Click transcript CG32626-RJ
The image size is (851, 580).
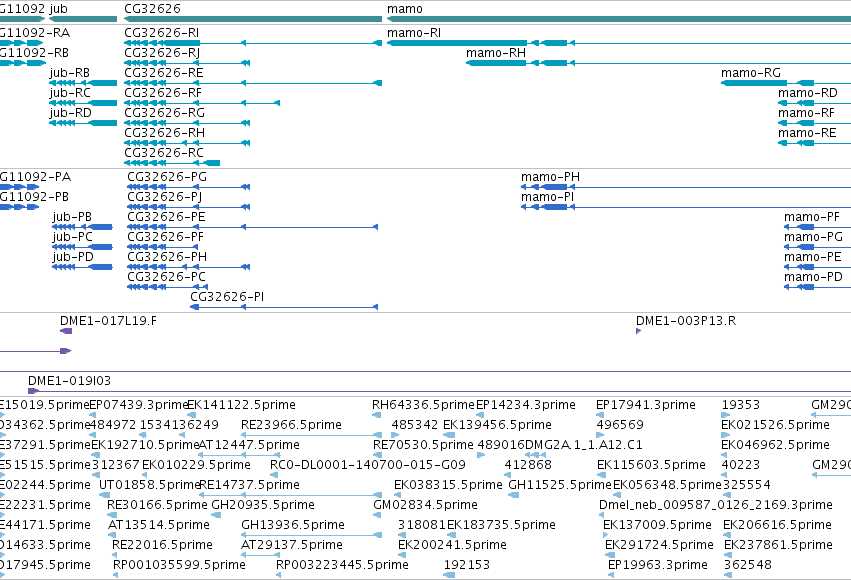(162, 53)
